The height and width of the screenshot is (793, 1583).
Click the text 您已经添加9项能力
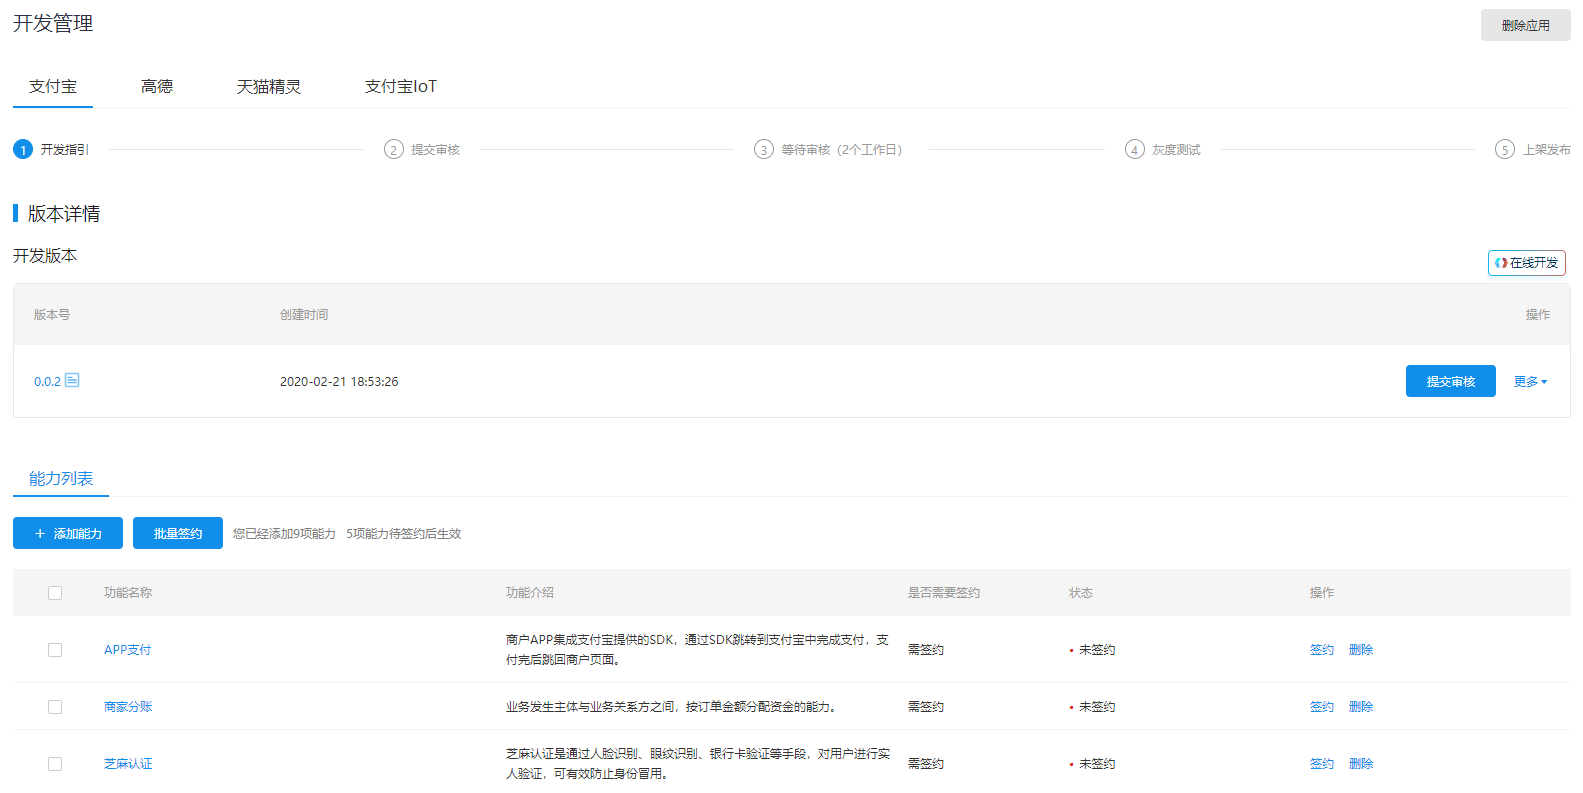point(284,534)
